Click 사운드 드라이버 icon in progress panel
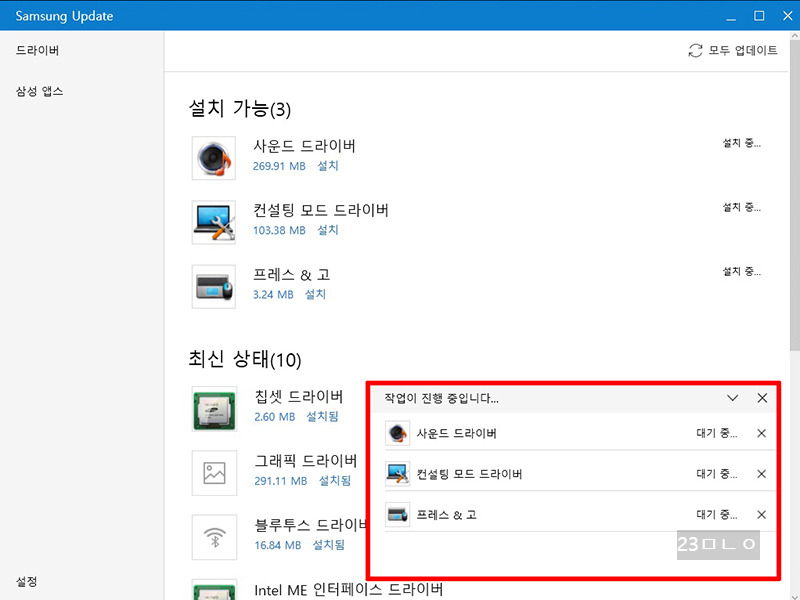 397,433
